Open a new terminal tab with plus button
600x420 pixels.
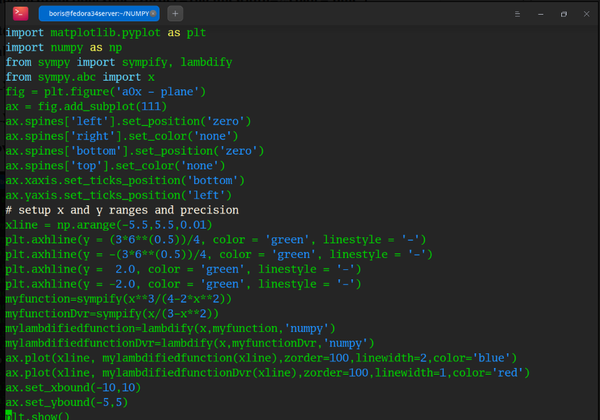point(175,14)
